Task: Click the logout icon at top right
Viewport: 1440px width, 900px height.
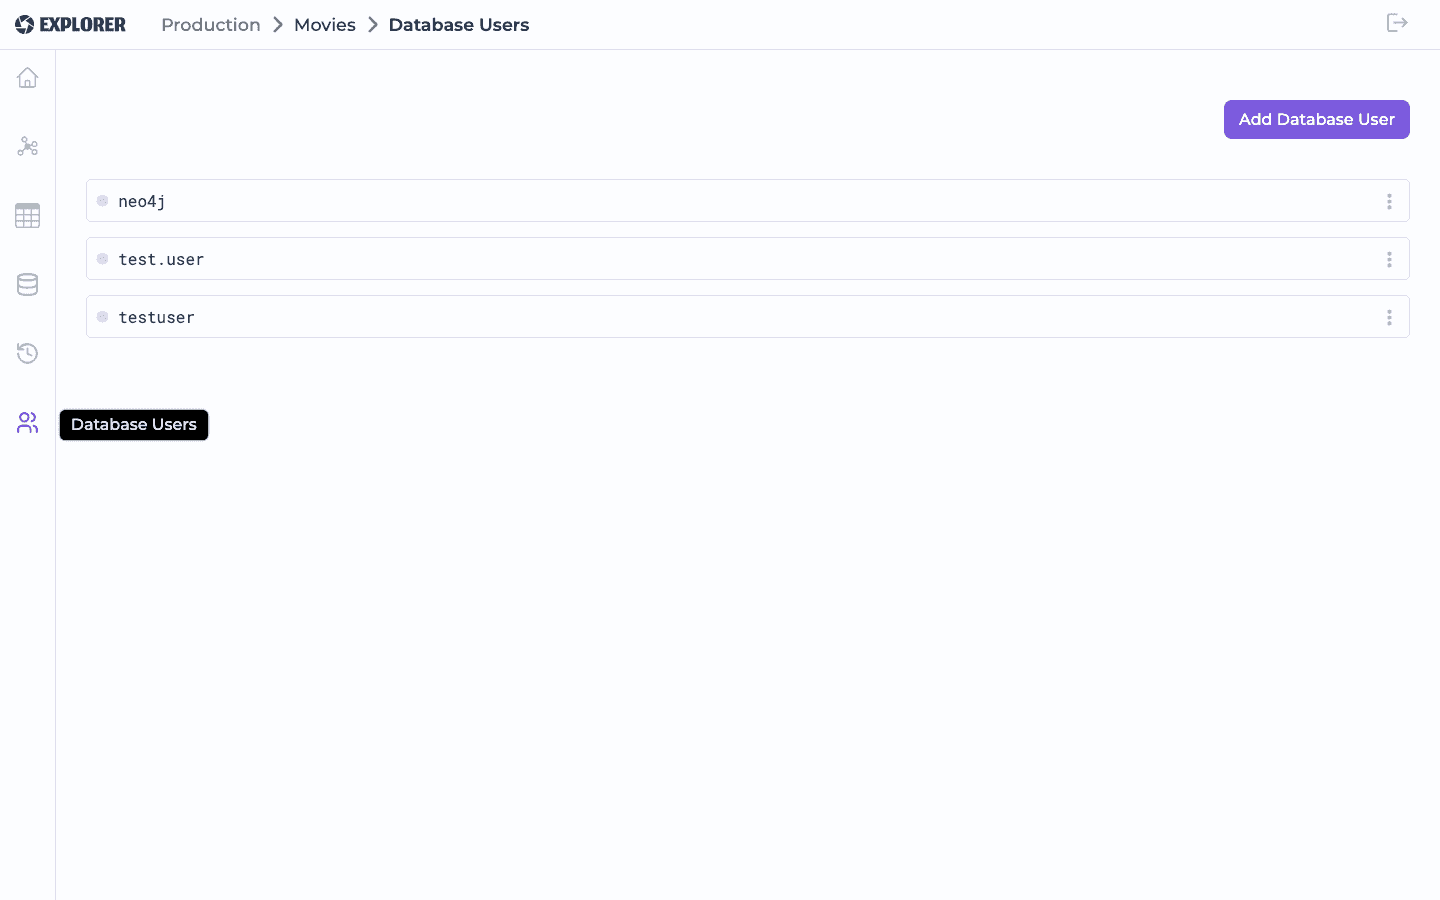Action: pos(1397,23)
